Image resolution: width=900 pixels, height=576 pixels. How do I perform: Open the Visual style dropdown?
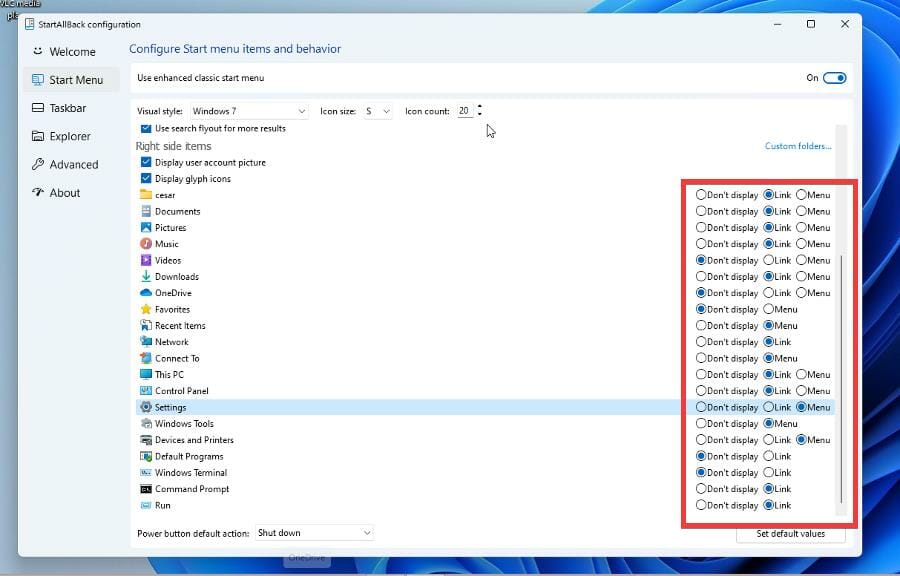click(x=249, y=111)
